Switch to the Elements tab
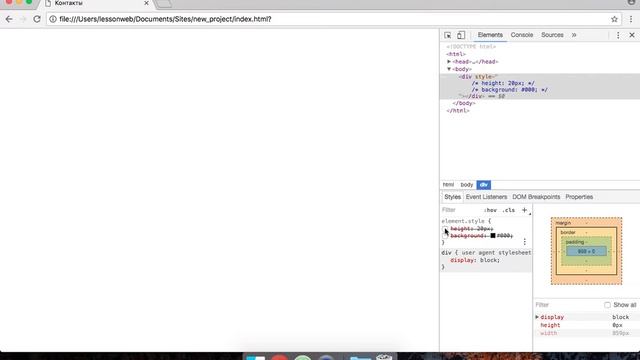The width and height of the screenshot is (640, 360). 490,35
